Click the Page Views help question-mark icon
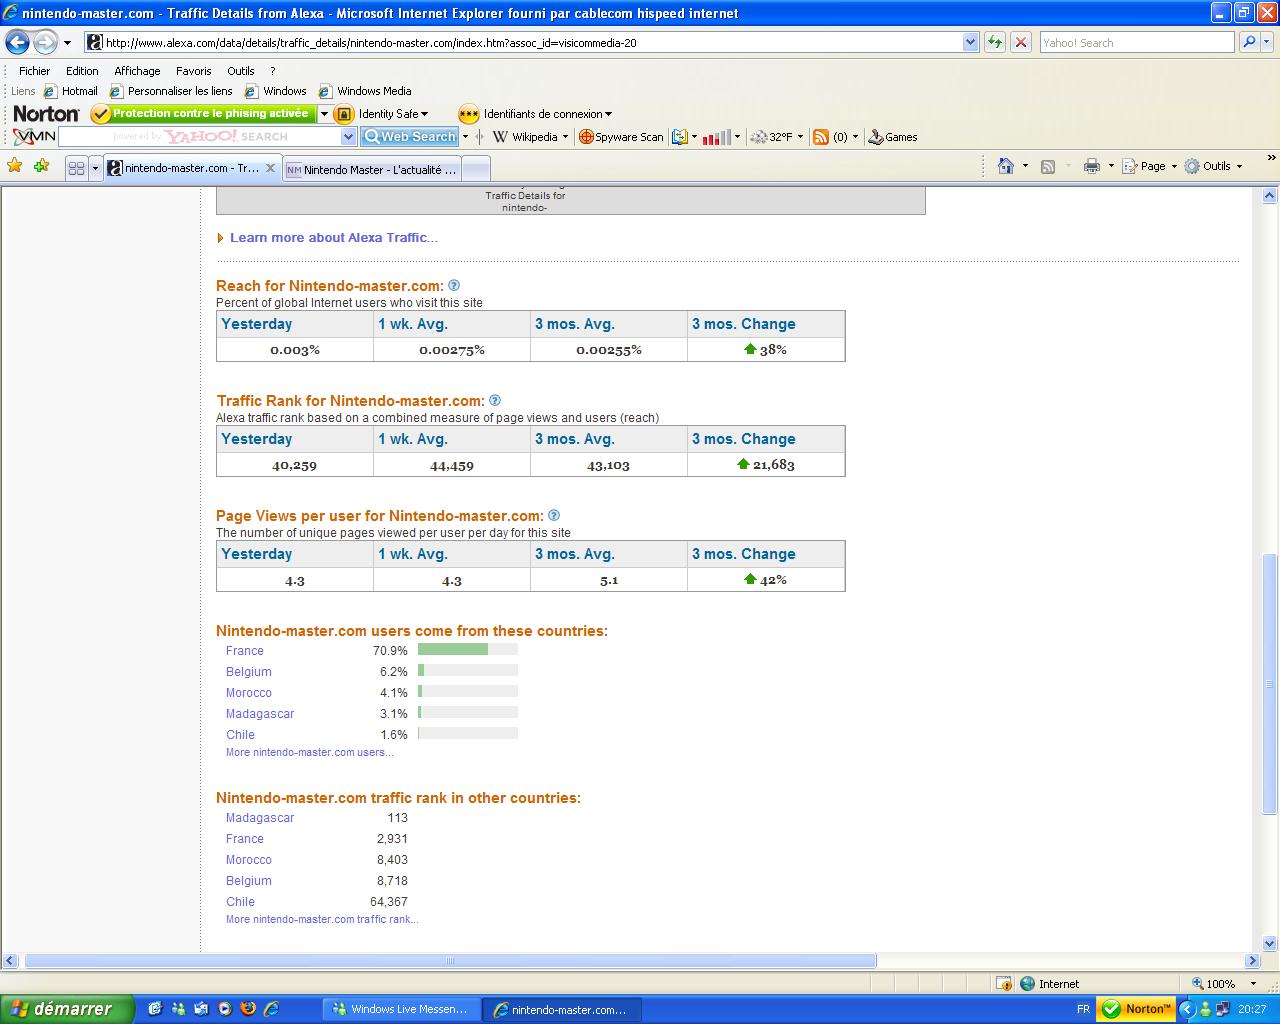Screen dimensions: 1280x1024 pos(554,515)
